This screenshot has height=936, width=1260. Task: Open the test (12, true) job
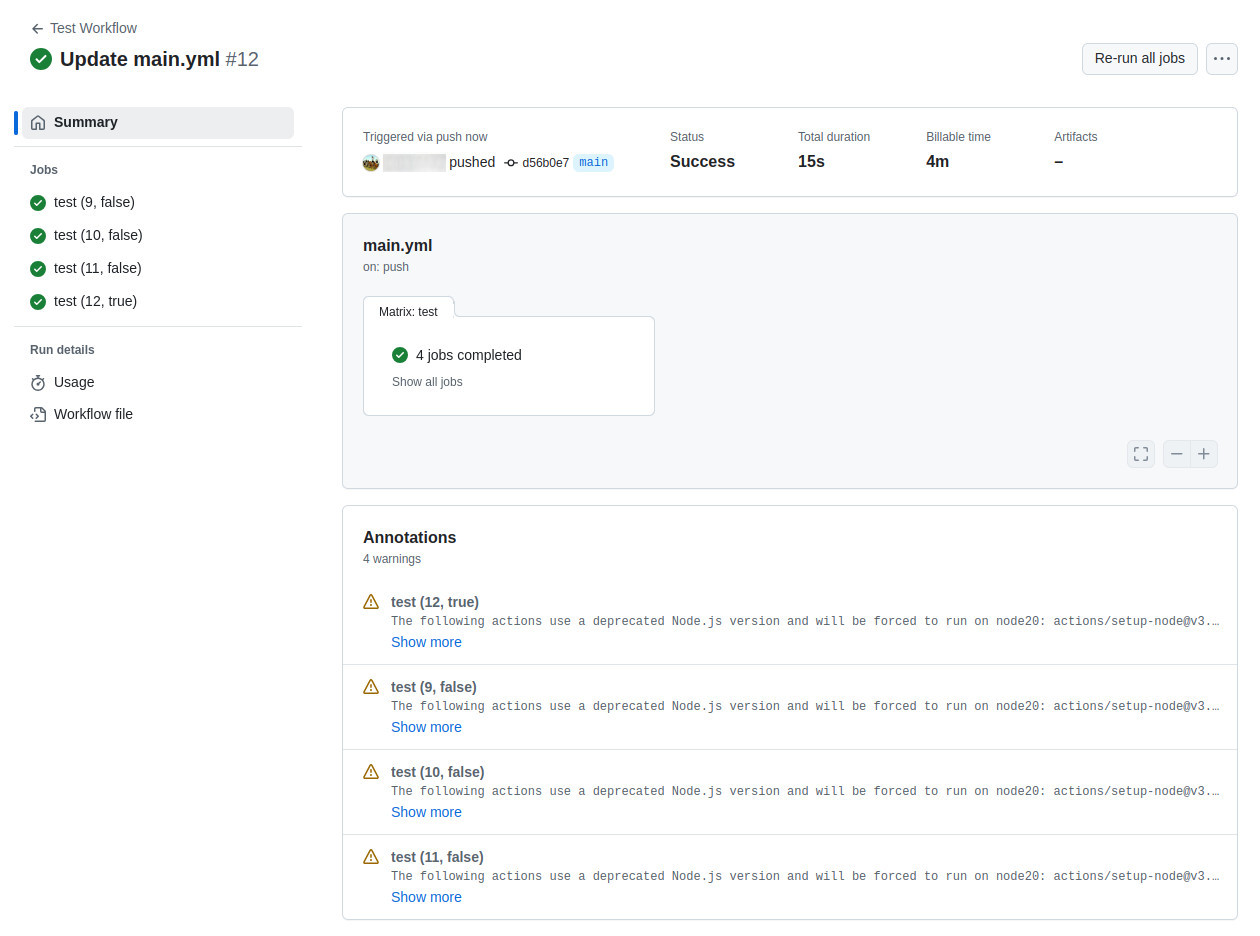95,301
